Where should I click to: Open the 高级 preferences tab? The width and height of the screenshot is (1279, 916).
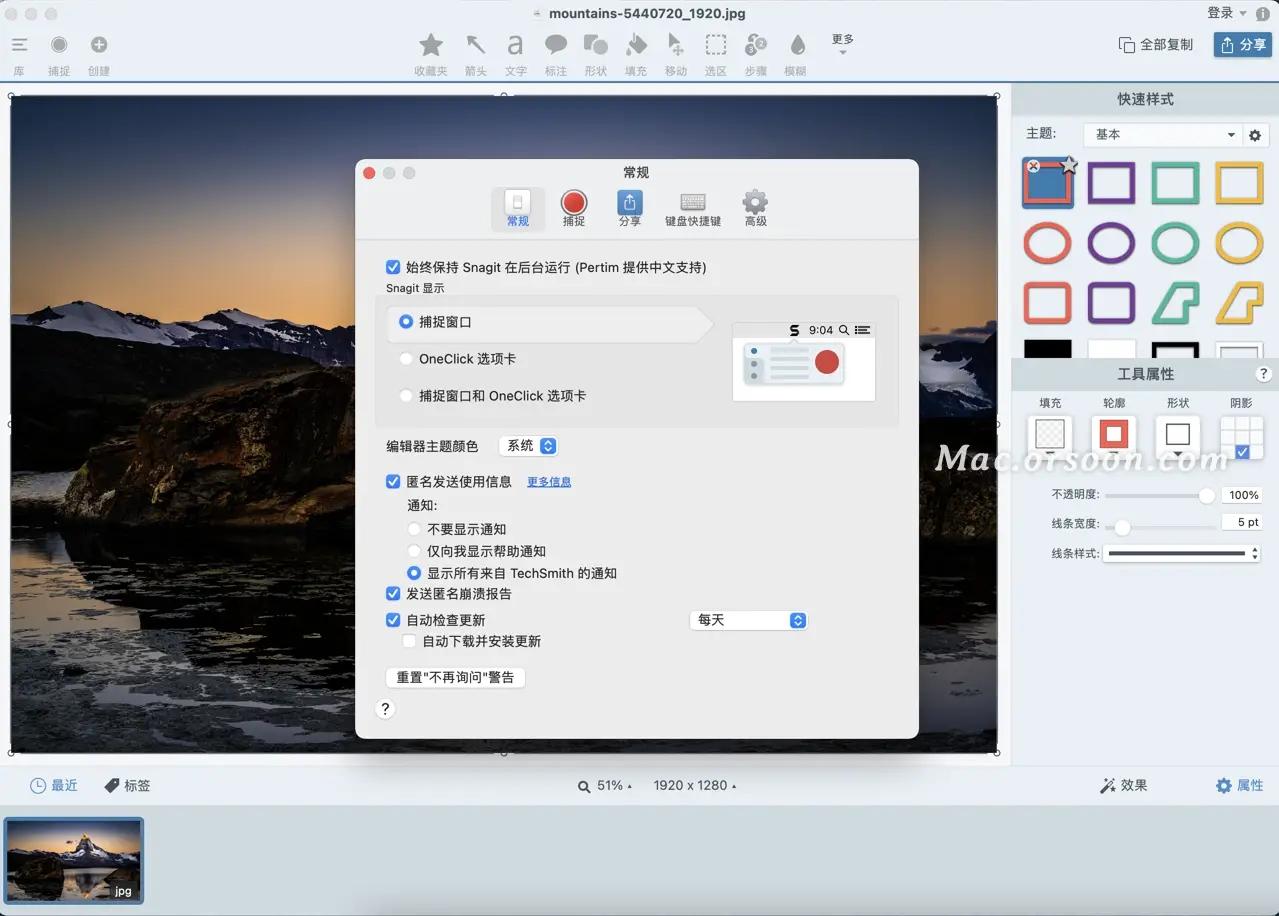(755, 209)
